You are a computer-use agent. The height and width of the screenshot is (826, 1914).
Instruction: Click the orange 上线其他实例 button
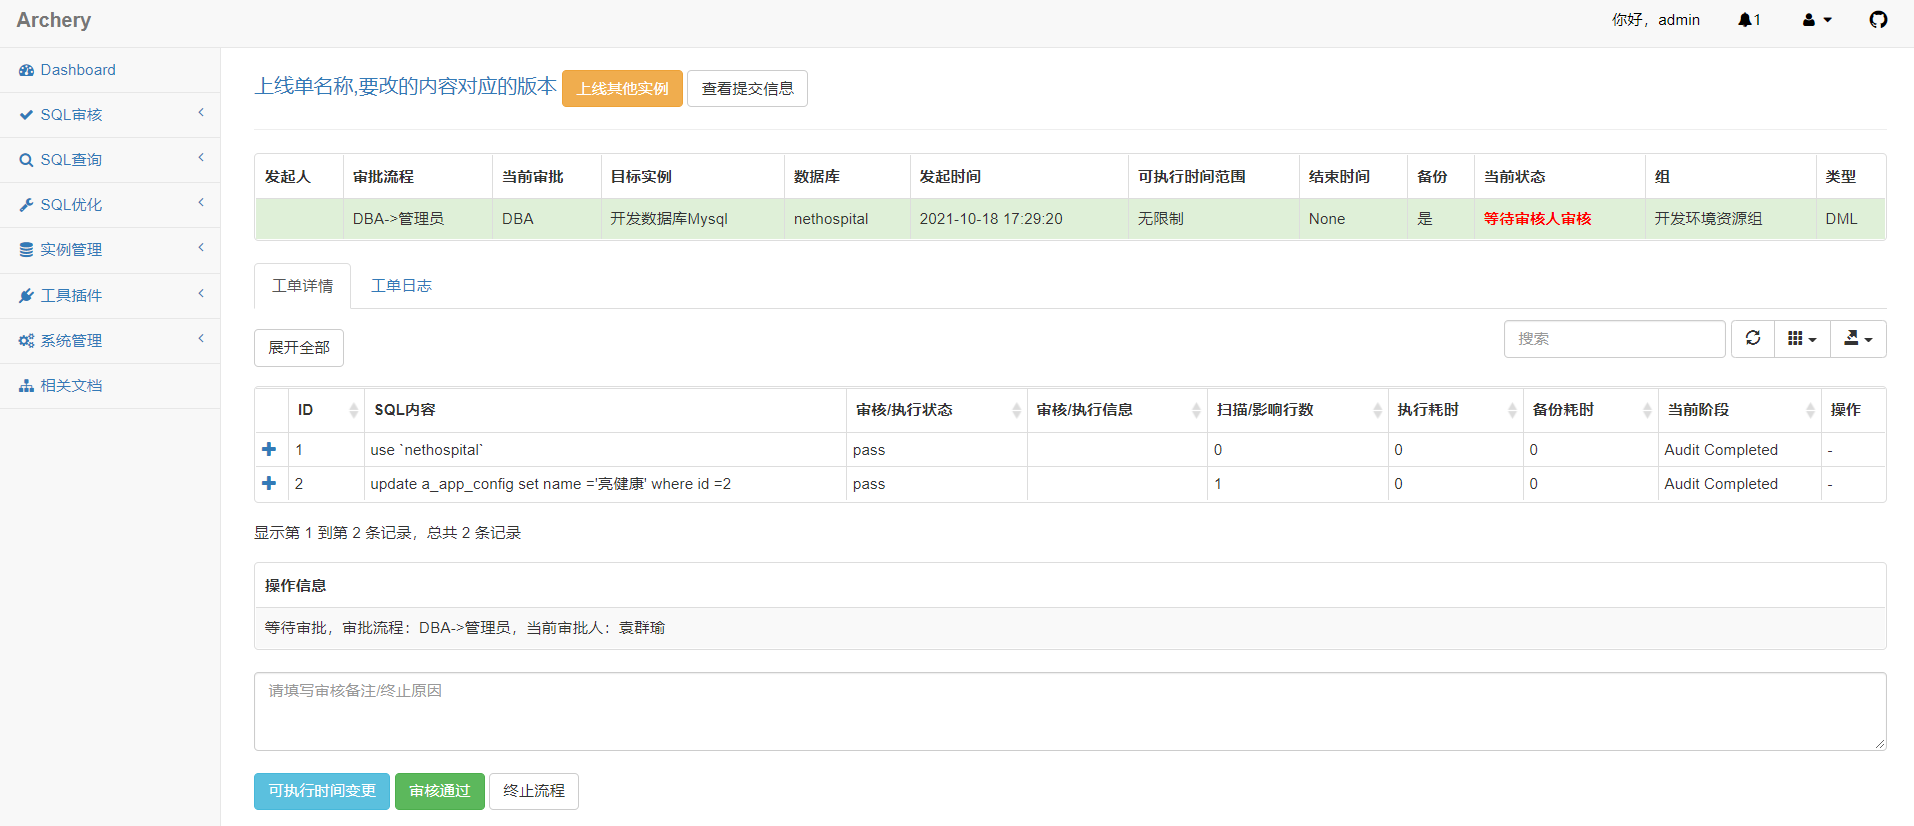(622, 89)
